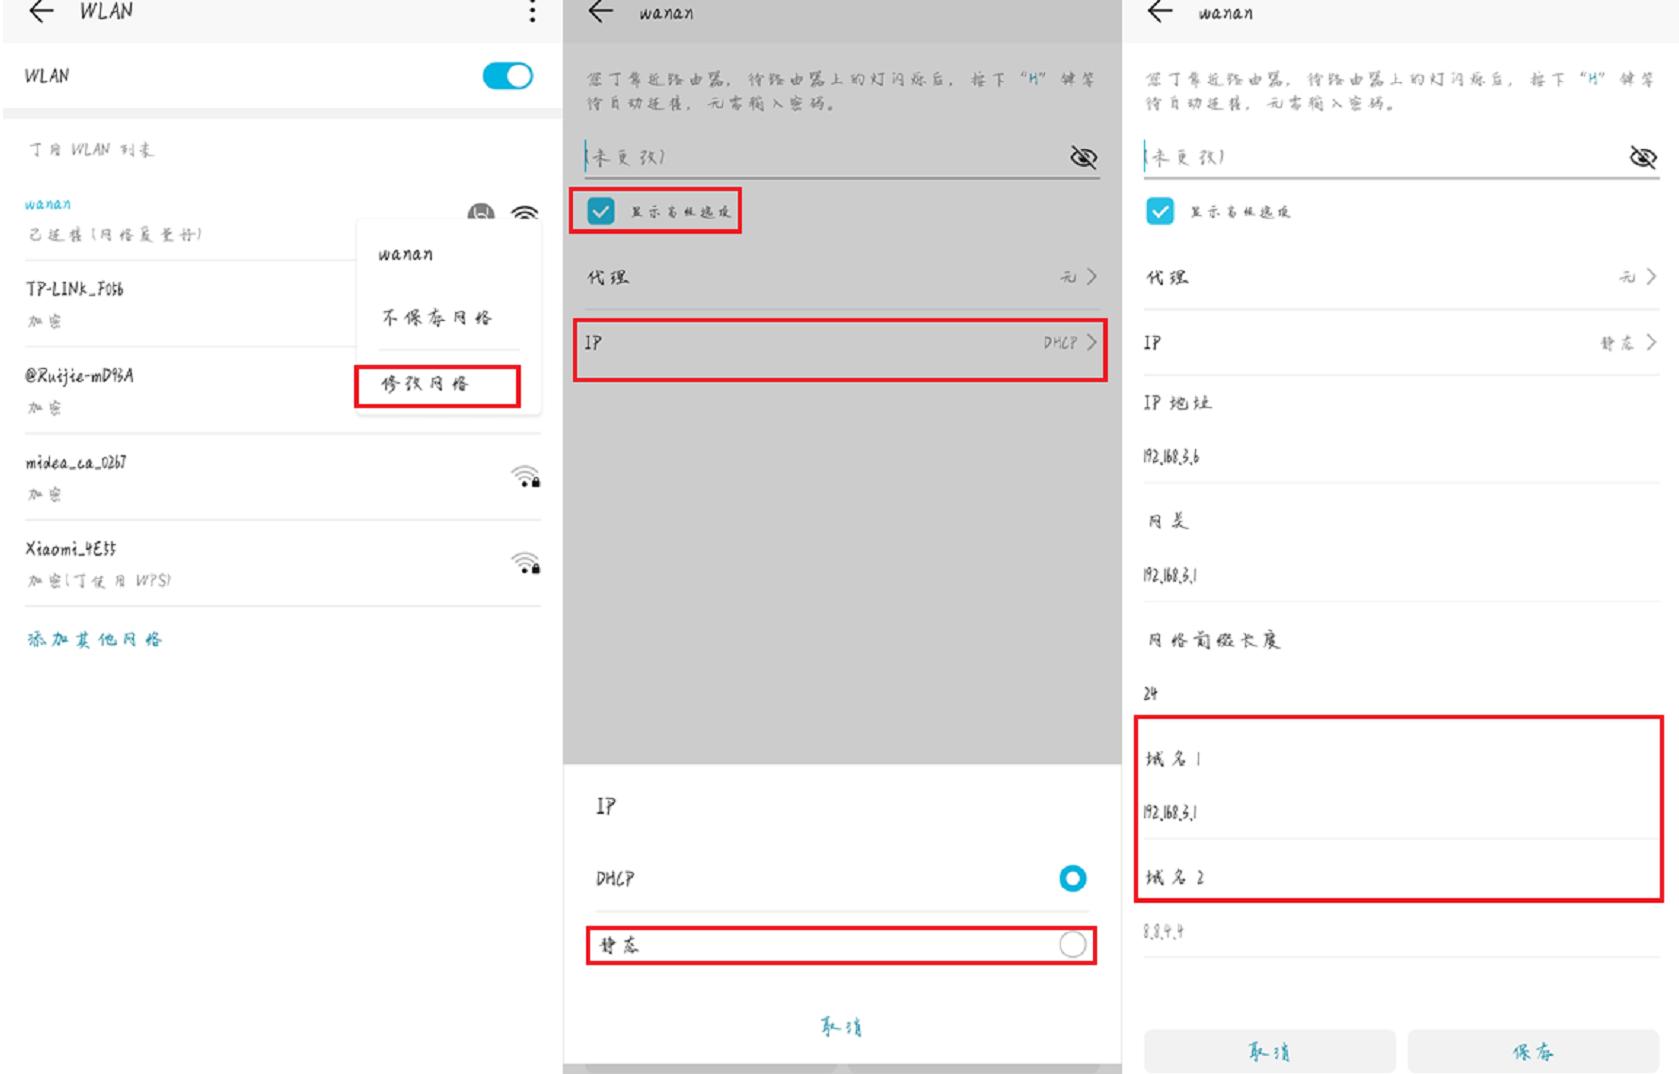Viewport: 1679px width, 1074px height.
Task: Keep DHCP selected in the IP dialog
Action: click(1072, 880)
